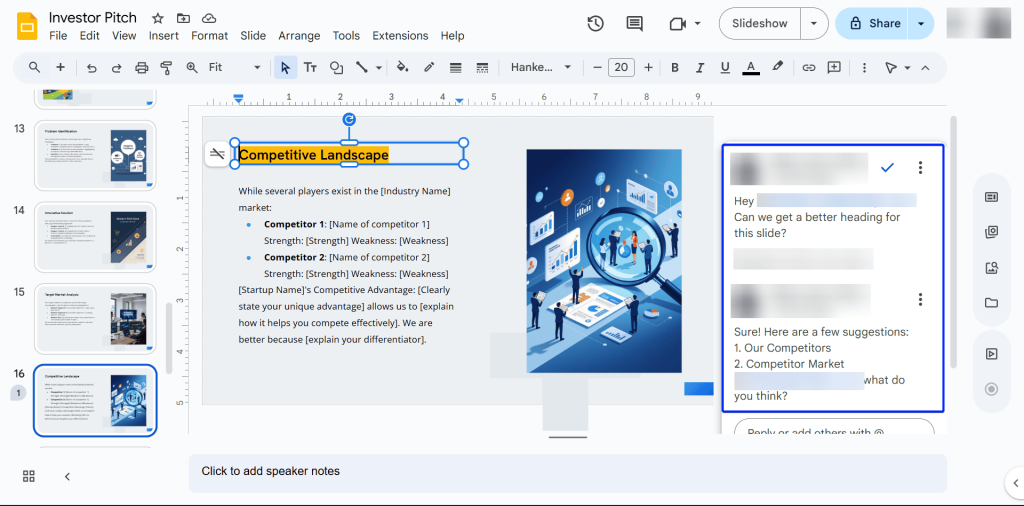Open version history clock icon
1024x506 pixels.
click(x=596, y=24)
